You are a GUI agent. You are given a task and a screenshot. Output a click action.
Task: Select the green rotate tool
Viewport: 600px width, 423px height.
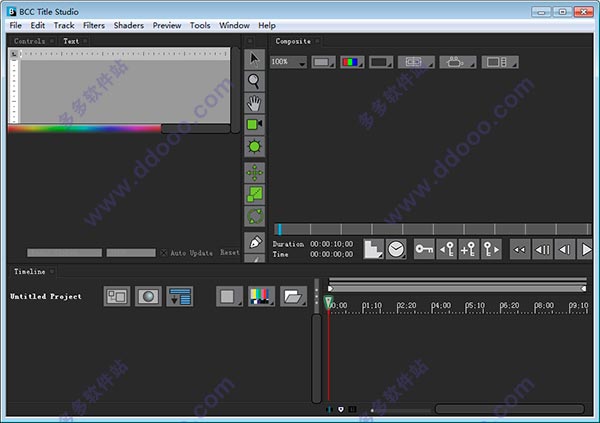click(x=254, y=216)
